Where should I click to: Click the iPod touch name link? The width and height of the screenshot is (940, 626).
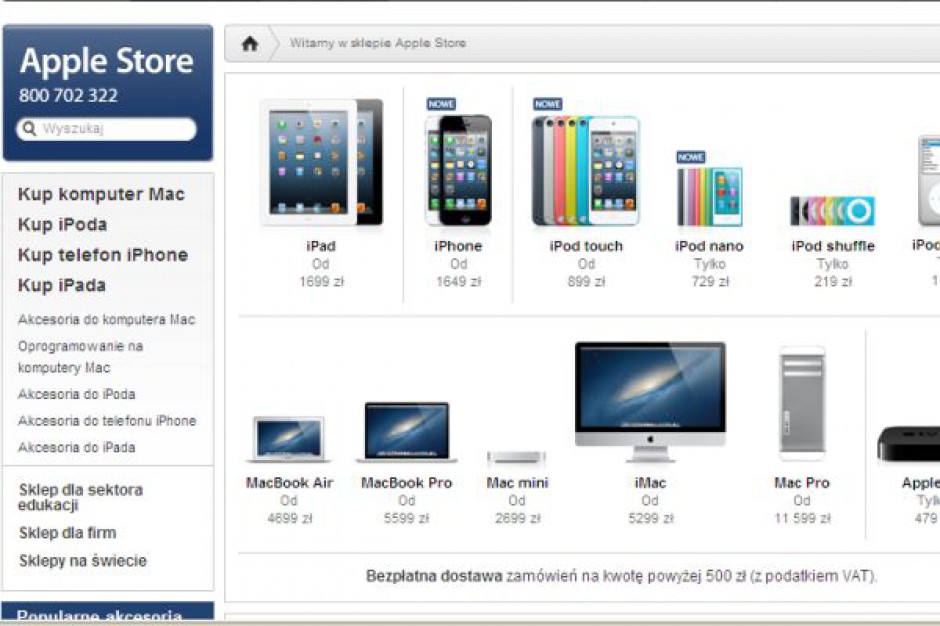pyautogui.click(x=586, y=246)
